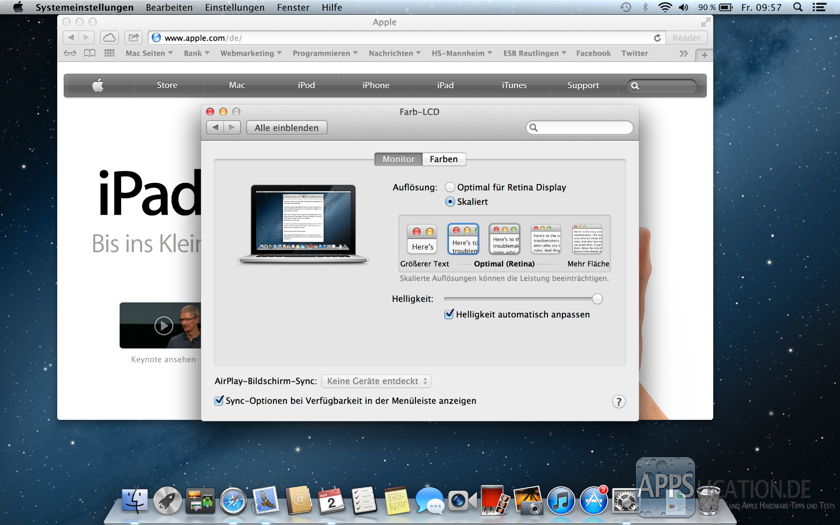Open Contacts address book in Dock
This screenshot has width=840, height=525.
pyautogui.click(x=298, y=501)
